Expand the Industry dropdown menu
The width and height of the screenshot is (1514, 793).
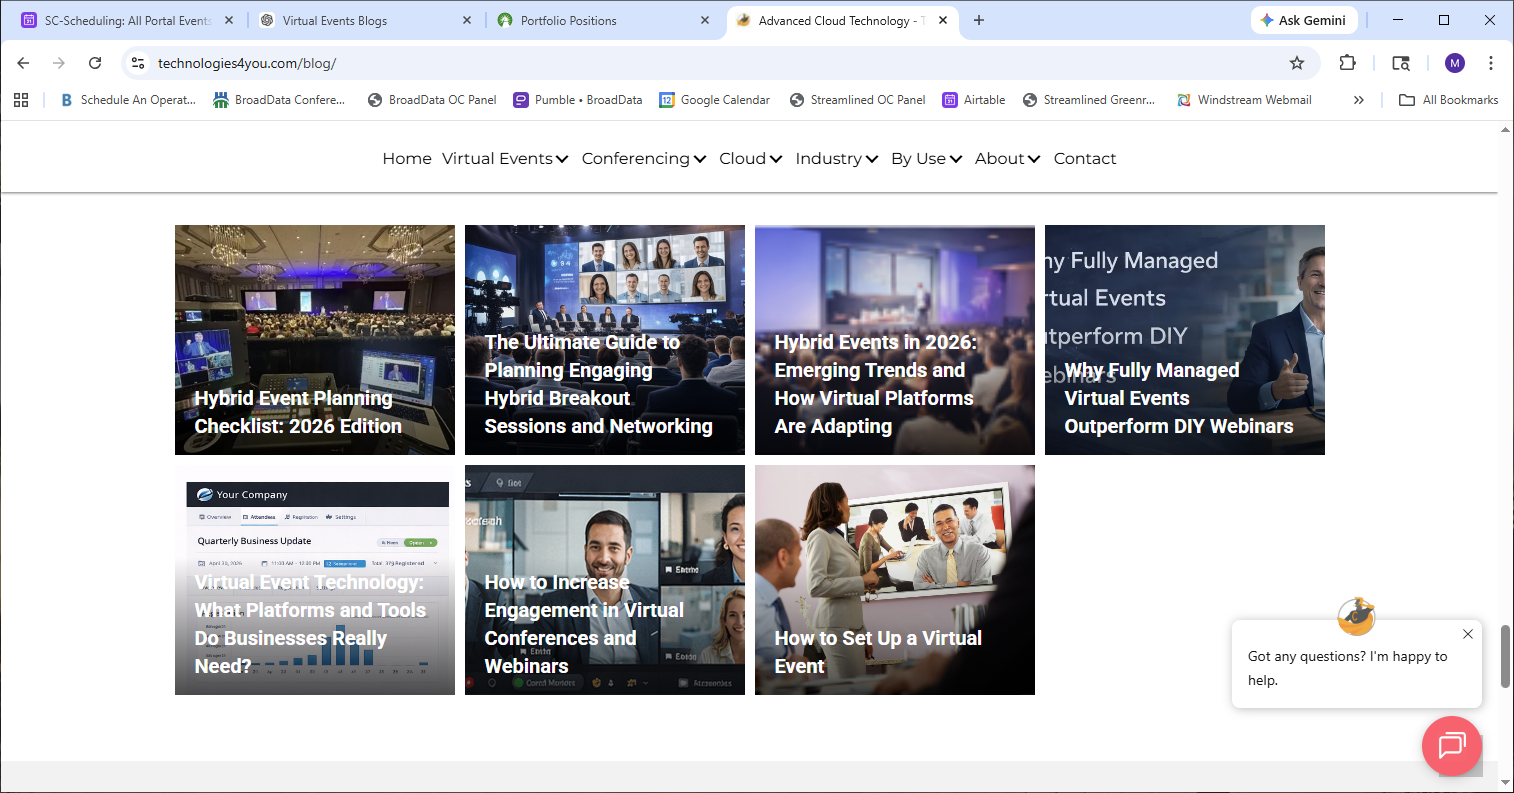[836, 159]
